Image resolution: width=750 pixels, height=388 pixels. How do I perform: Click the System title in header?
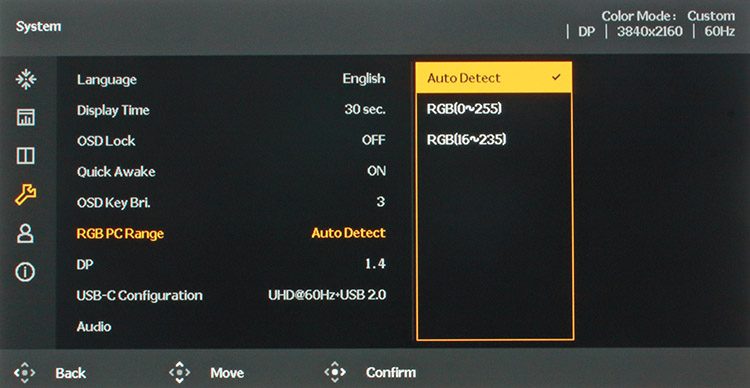tap(38, 27)
